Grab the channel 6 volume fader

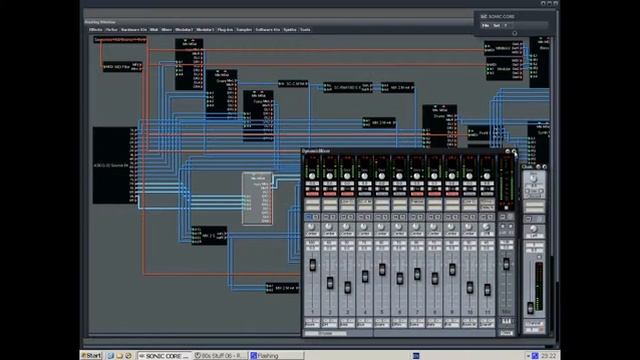click(x=400, y=278)
